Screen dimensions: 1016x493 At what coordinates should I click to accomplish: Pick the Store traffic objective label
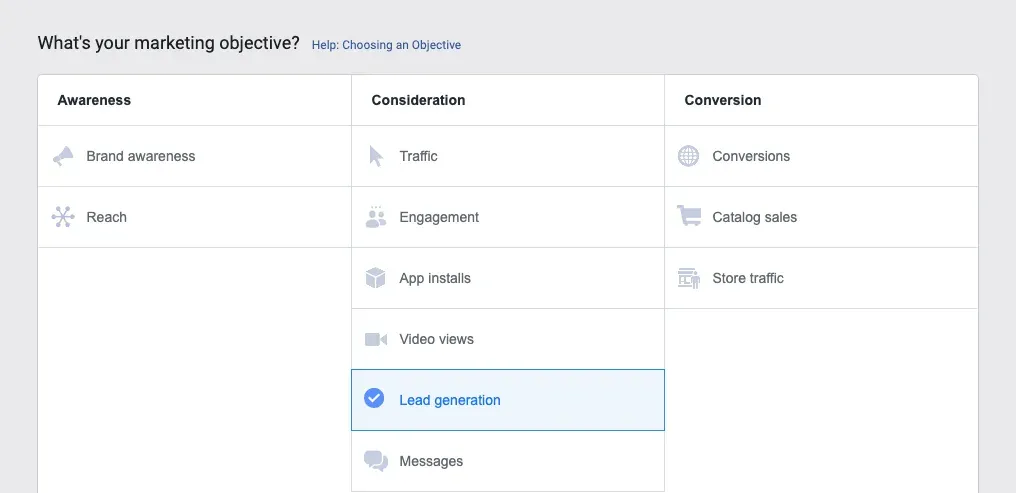[748, 278]
